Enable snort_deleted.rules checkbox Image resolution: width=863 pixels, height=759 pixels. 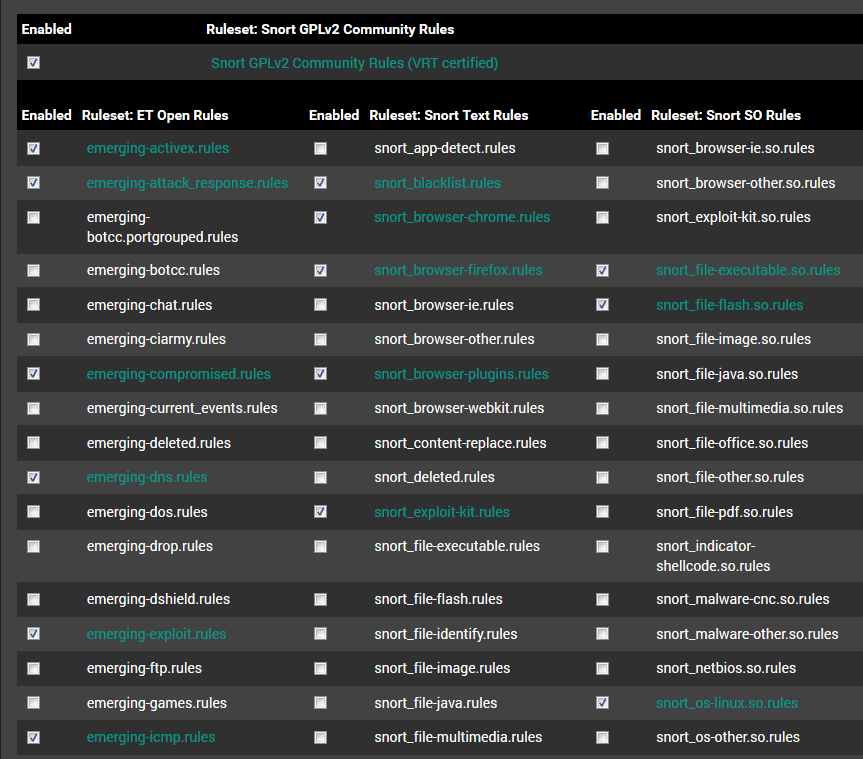320,477
